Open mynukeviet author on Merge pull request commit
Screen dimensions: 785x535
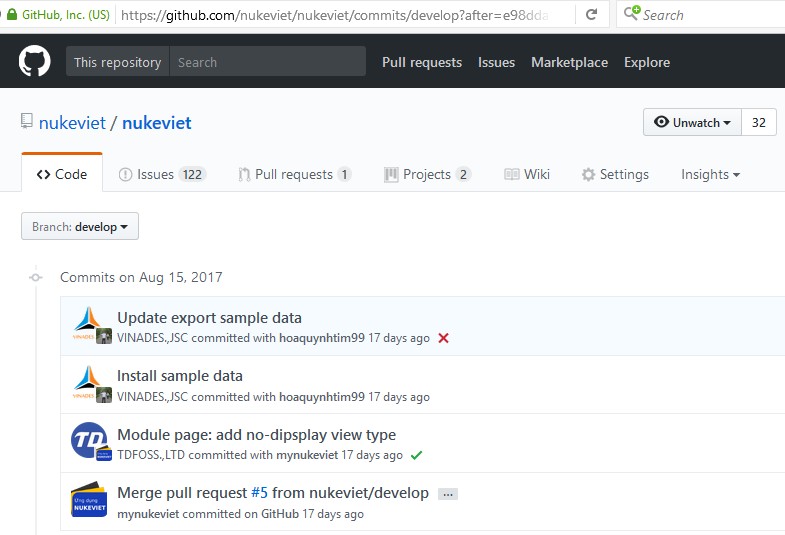coord(148,514)
